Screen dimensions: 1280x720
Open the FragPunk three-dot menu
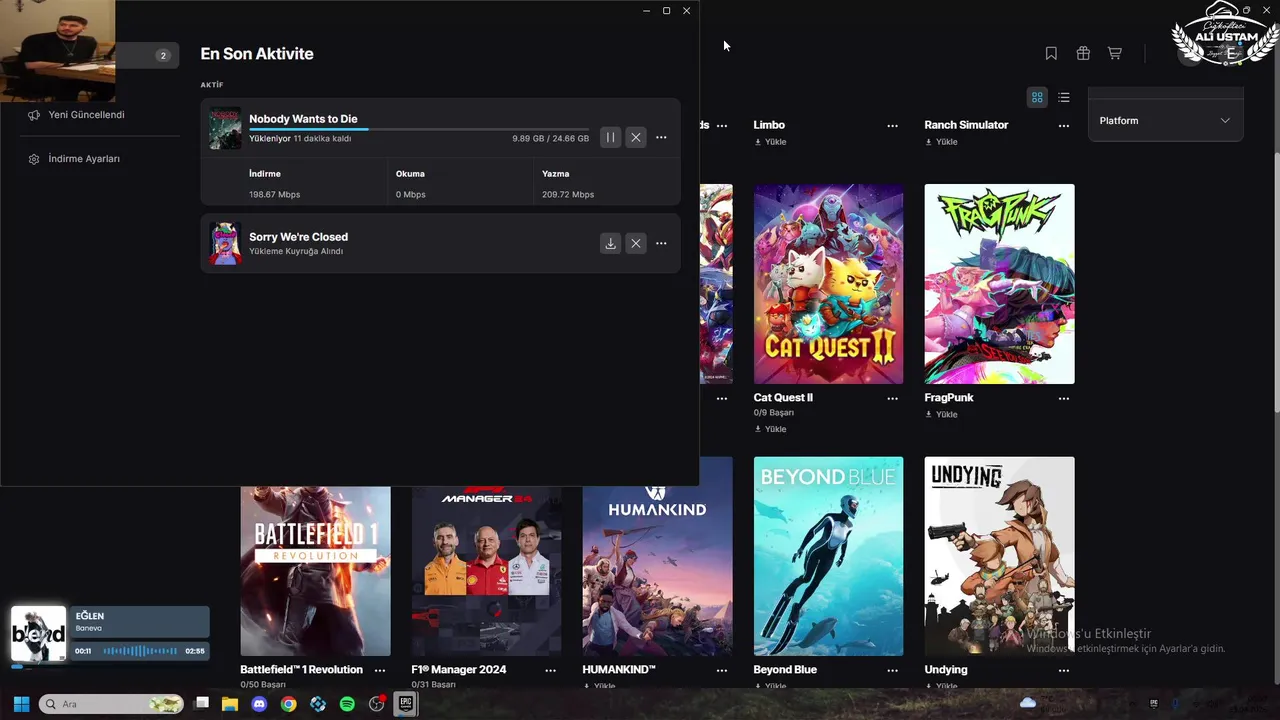coord(1064,398)
